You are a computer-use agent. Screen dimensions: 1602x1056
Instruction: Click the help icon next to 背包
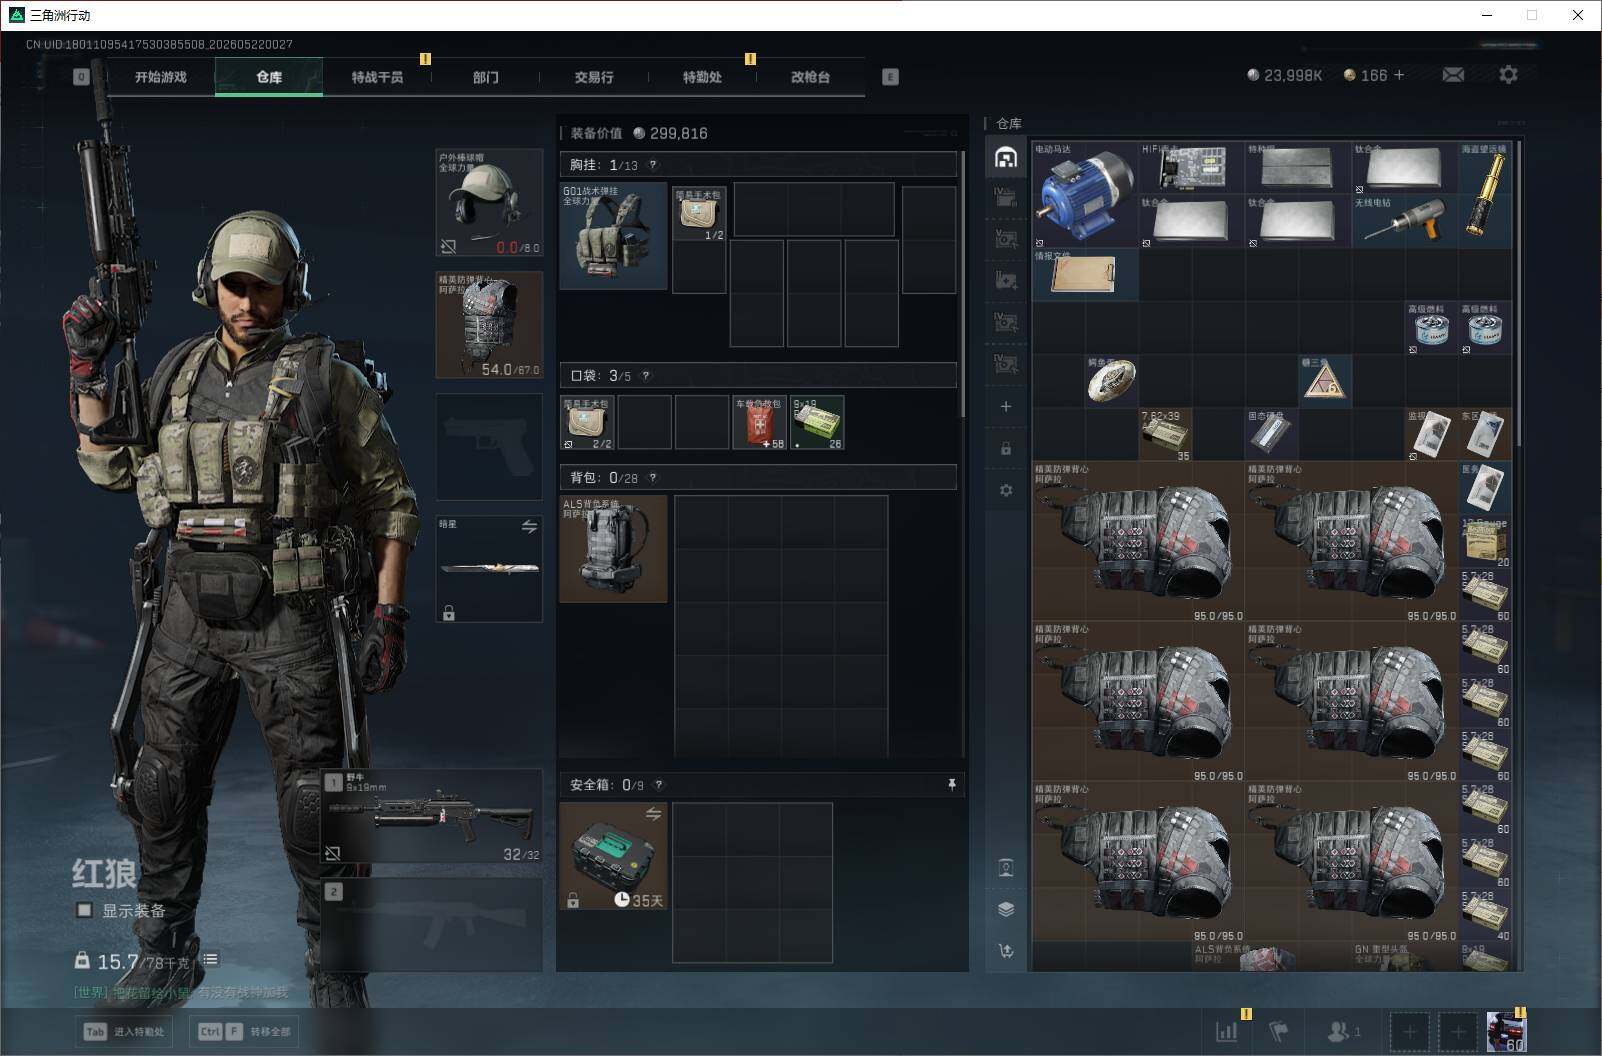[653, 478]
